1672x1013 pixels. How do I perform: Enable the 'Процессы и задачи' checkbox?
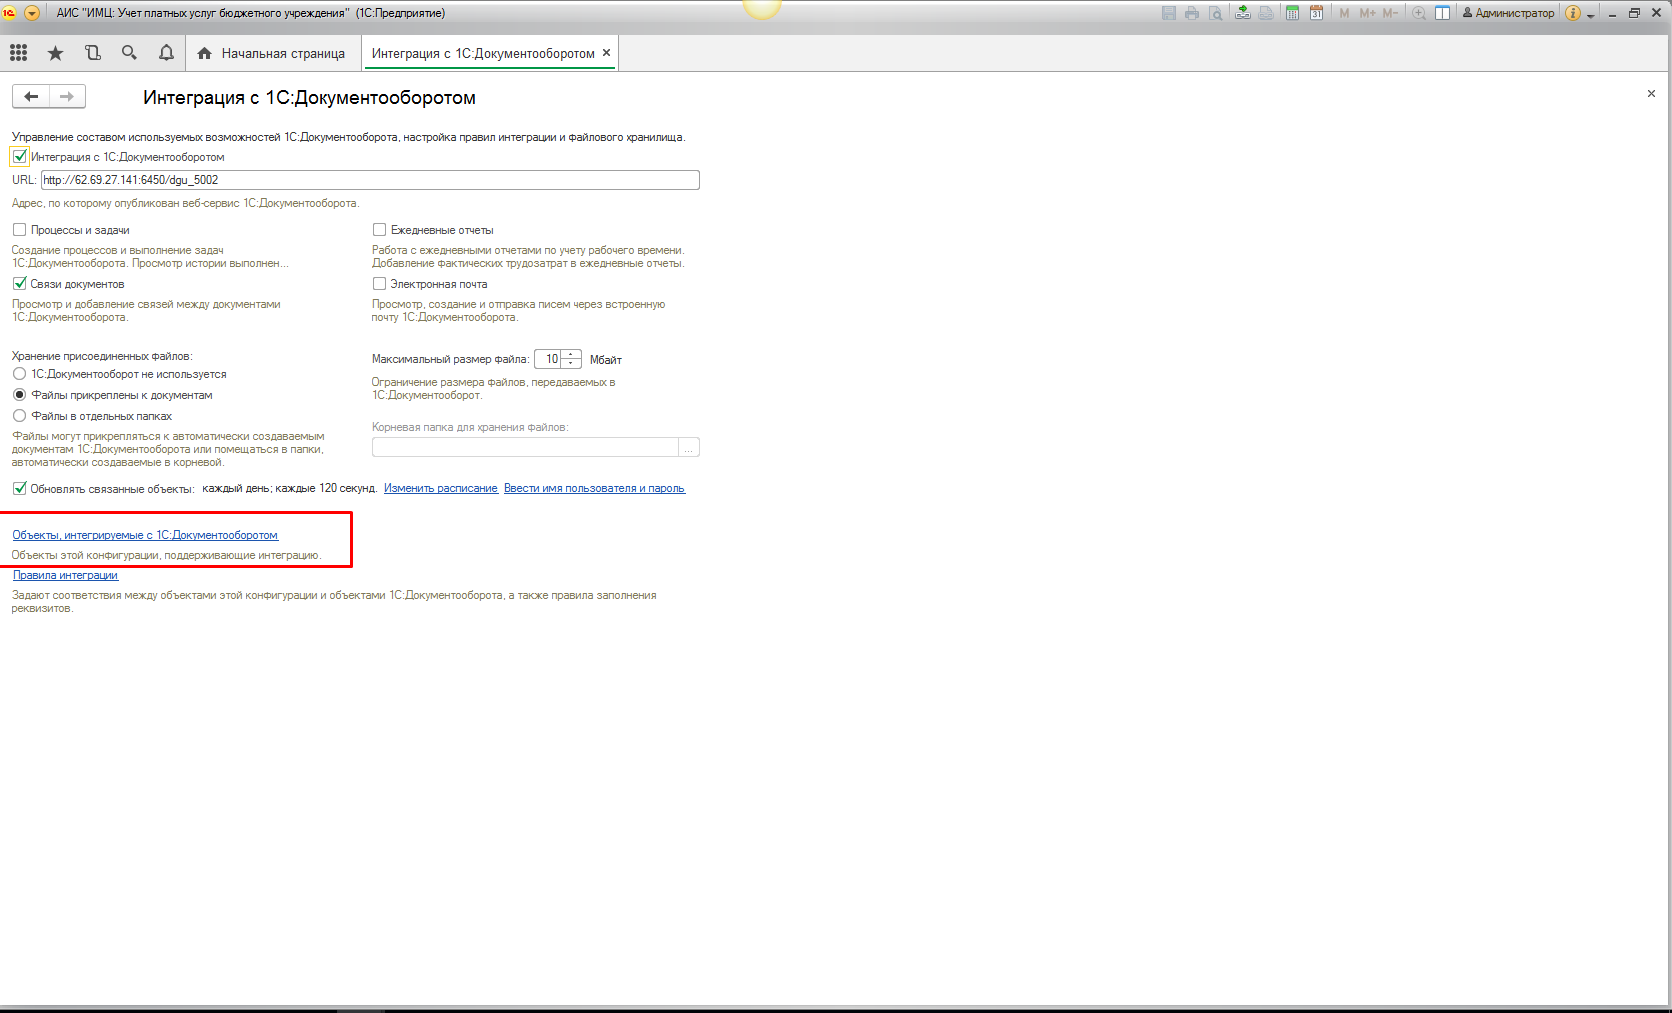point(19,230)
